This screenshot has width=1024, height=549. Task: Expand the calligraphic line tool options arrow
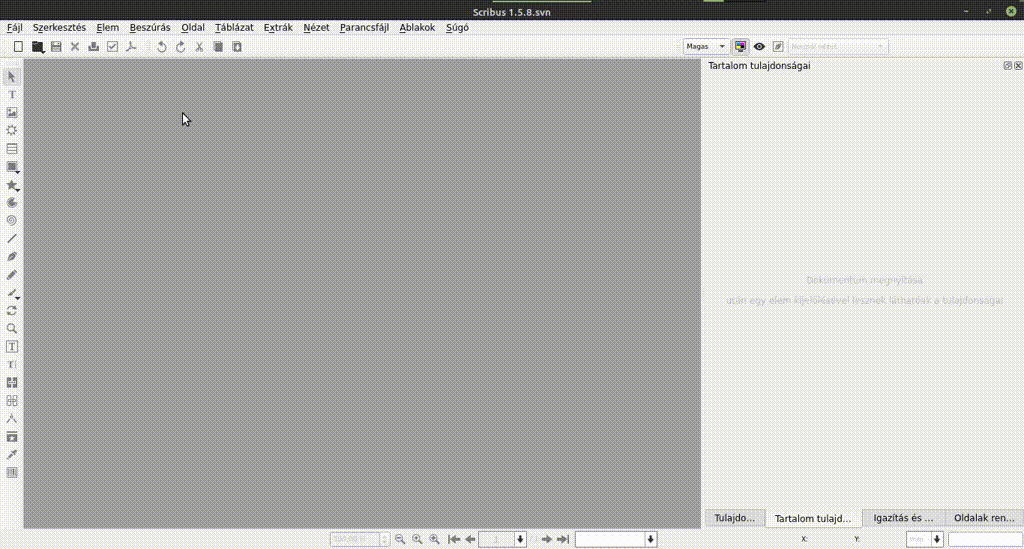(x=18, y=298)
